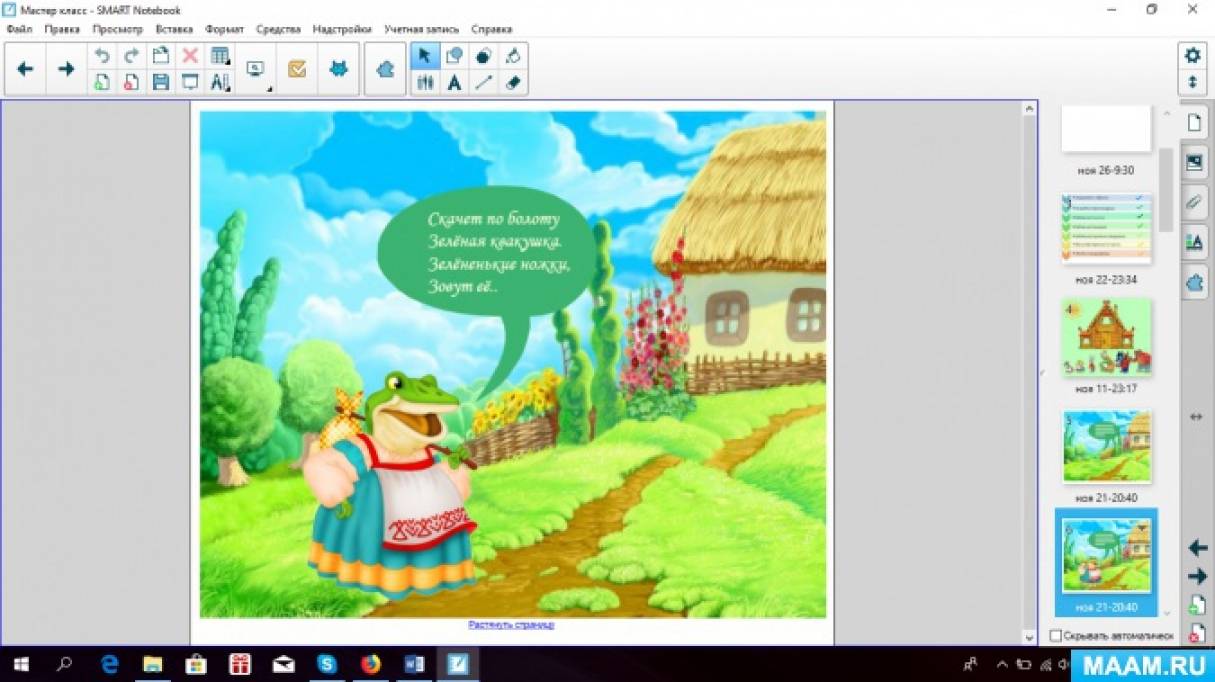Open the cat-face activity builder icon
The height and width of the screenshot is (682, 1215).
tap(339, 69)
